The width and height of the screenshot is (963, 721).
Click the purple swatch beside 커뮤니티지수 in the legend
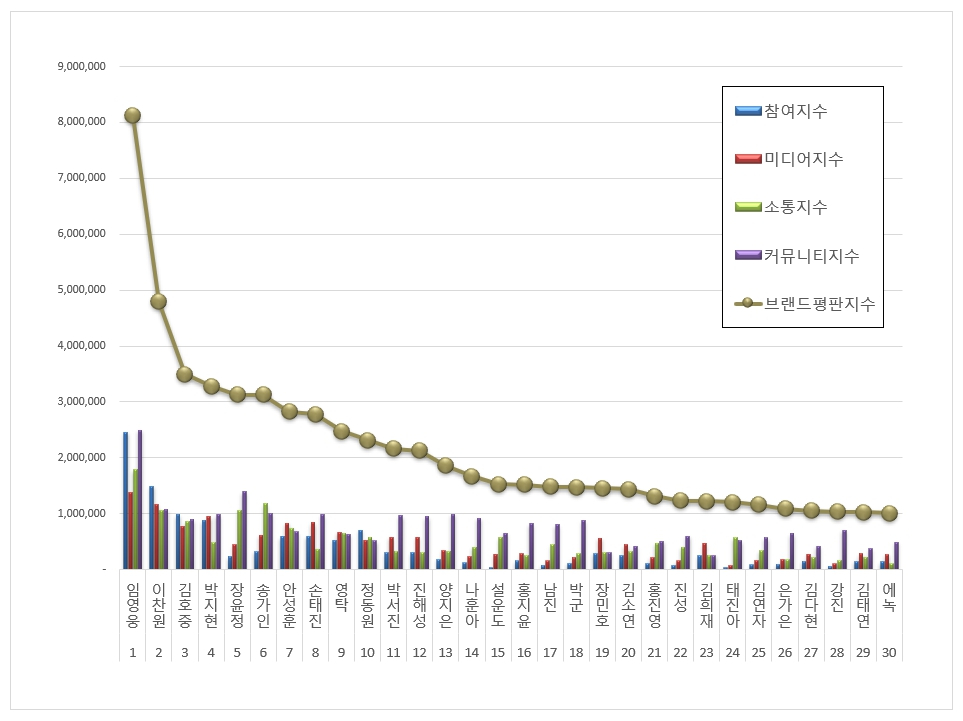[x=748, y=255]
